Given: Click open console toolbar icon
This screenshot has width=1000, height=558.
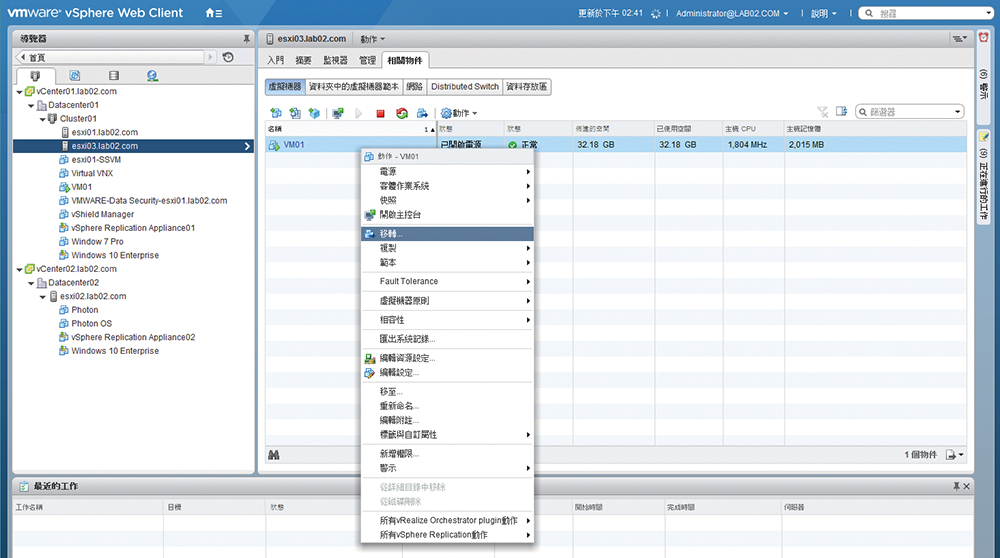Looking at the screenshot, I should (338, 113).
